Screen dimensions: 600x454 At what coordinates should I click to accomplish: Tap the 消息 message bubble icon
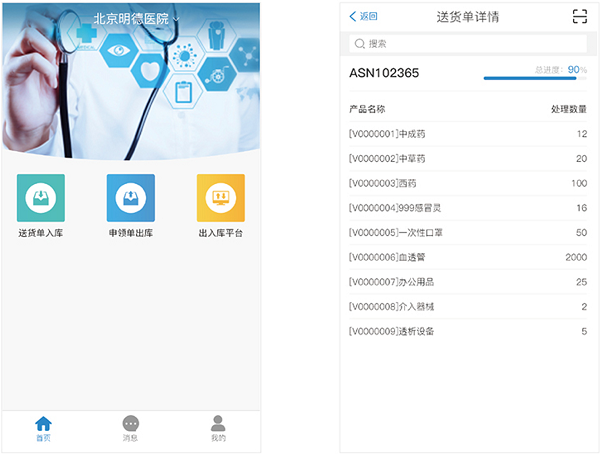pyautogui.click(x=131, y=424)
